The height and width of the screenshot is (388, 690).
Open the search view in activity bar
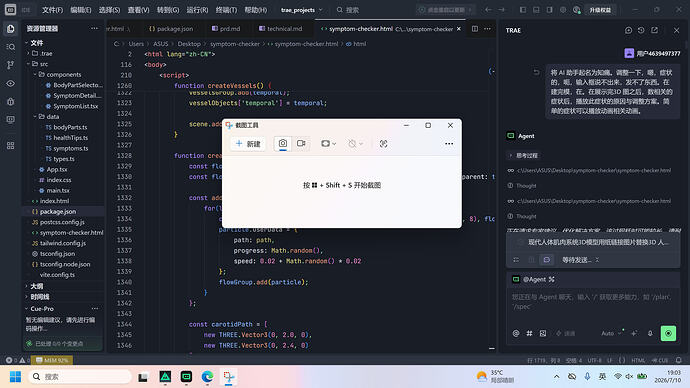tap(11, 47)
